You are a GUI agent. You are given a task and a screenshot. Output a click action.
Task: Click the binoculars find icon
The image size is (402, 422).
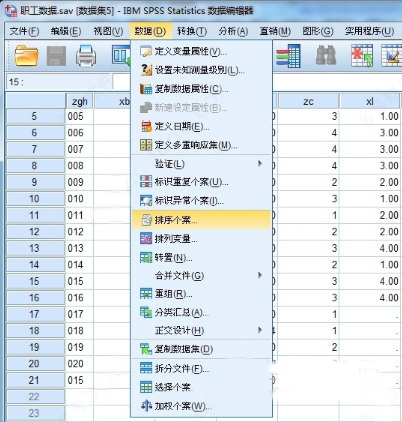coord(325,55)
